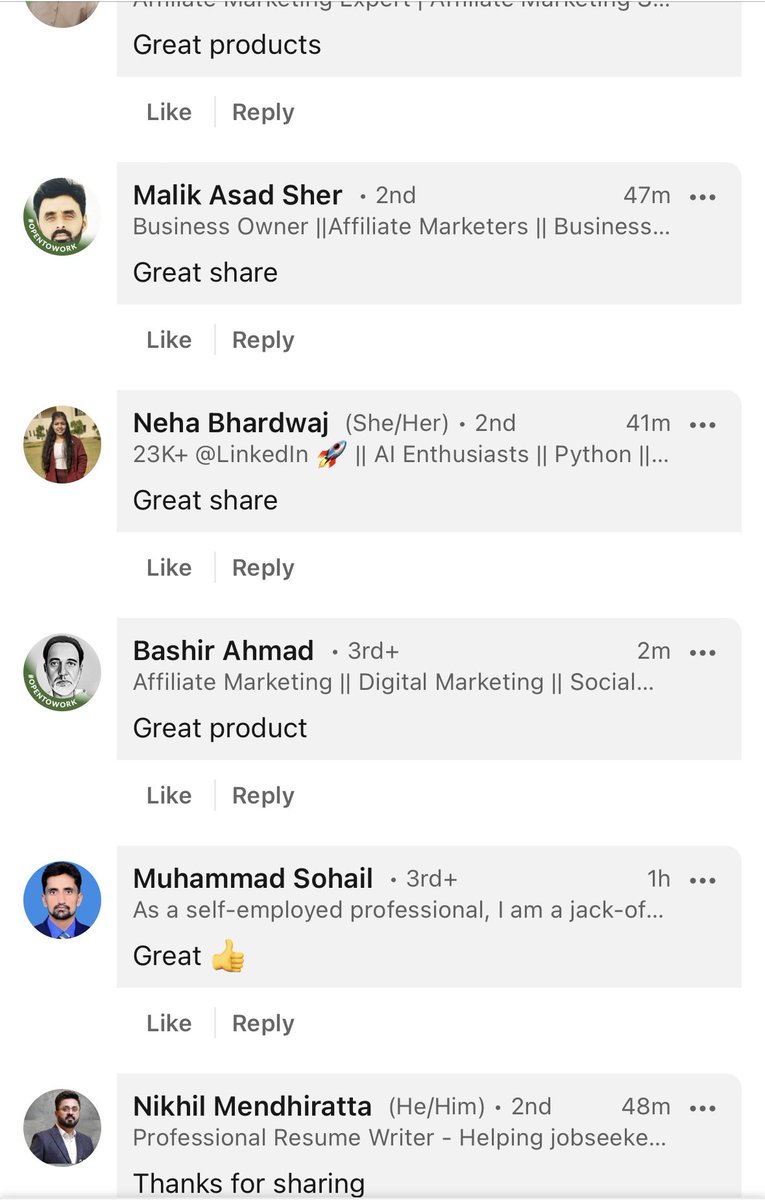The width and height of the screenshot is (765, 1200).
Task: Open more options on Nikhil Mendhiratta's comment
Action: click(703, 1108)
